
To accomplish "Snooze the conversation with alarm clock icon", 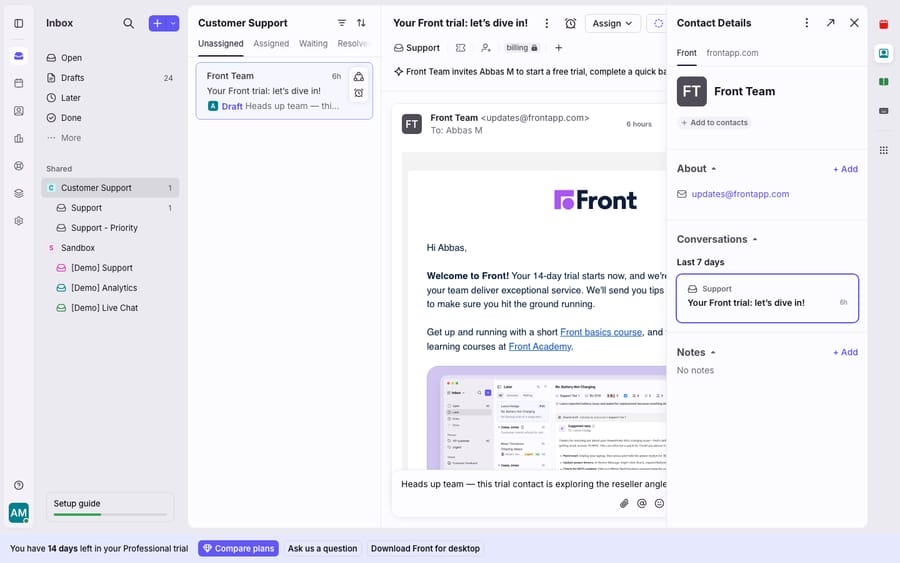I will (570, 23).
